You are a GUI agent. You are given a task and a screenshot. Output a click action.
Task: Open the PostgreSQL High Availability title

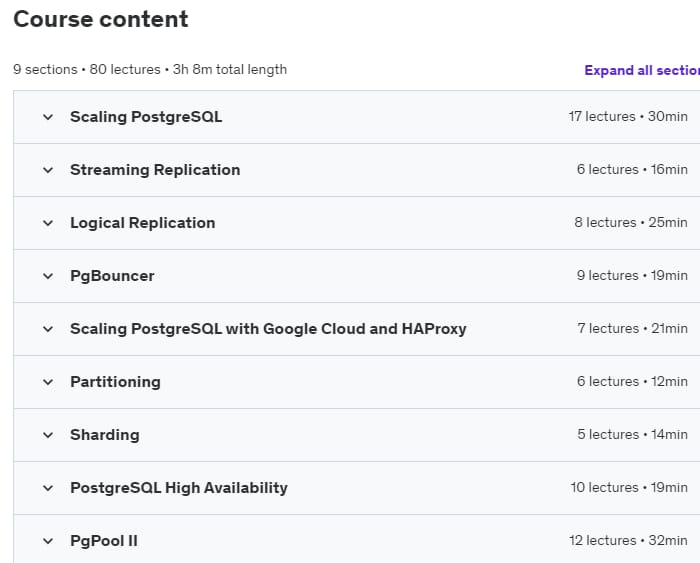(x=179, y=488)
